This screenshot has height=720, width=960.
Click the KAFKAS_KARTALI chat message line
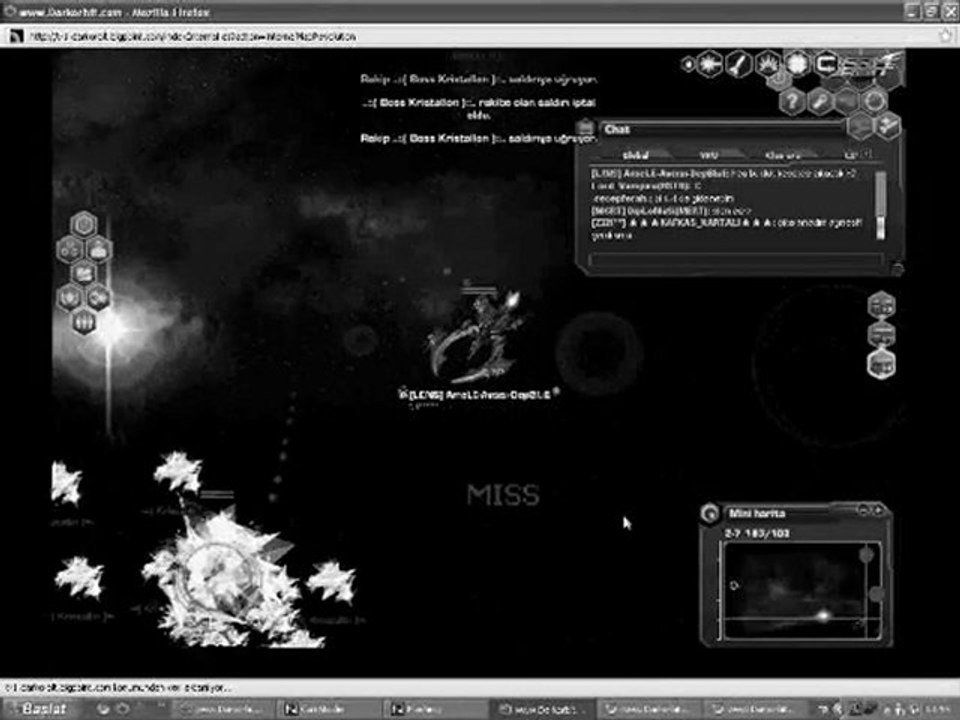pos(727,223)
